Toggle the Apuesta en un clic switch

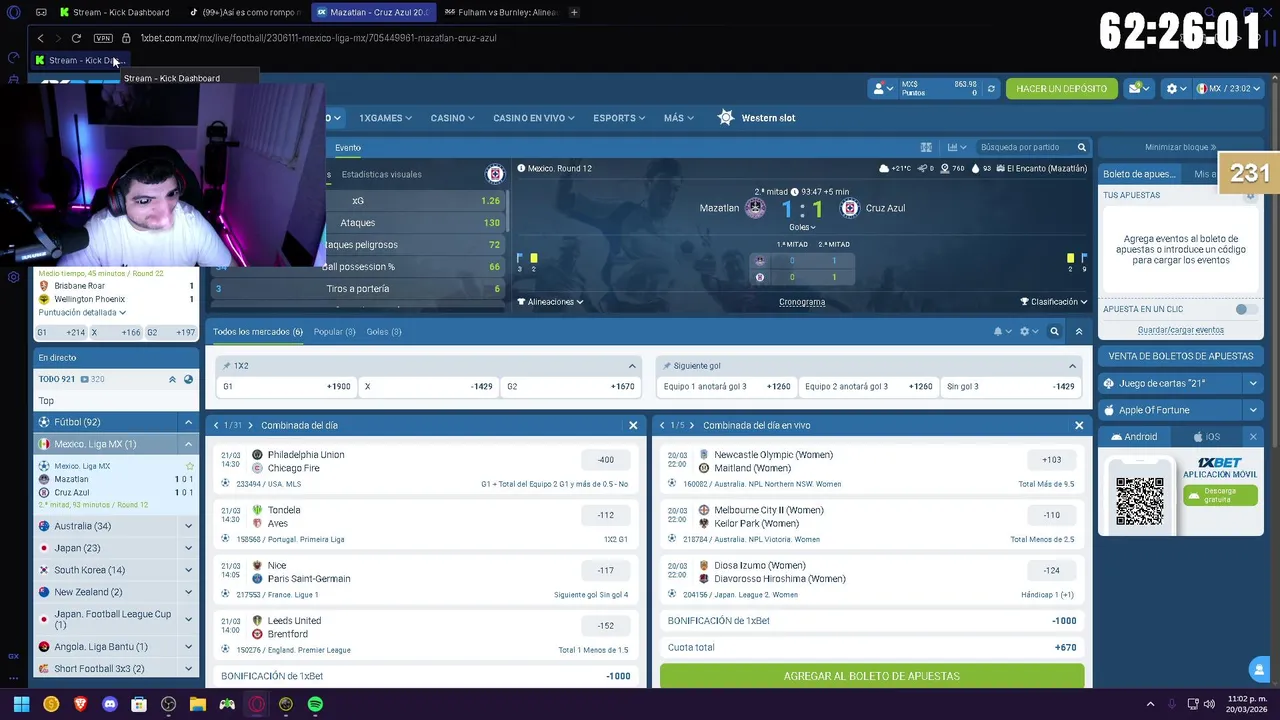pyautogui.click(x=1244, y=309)
